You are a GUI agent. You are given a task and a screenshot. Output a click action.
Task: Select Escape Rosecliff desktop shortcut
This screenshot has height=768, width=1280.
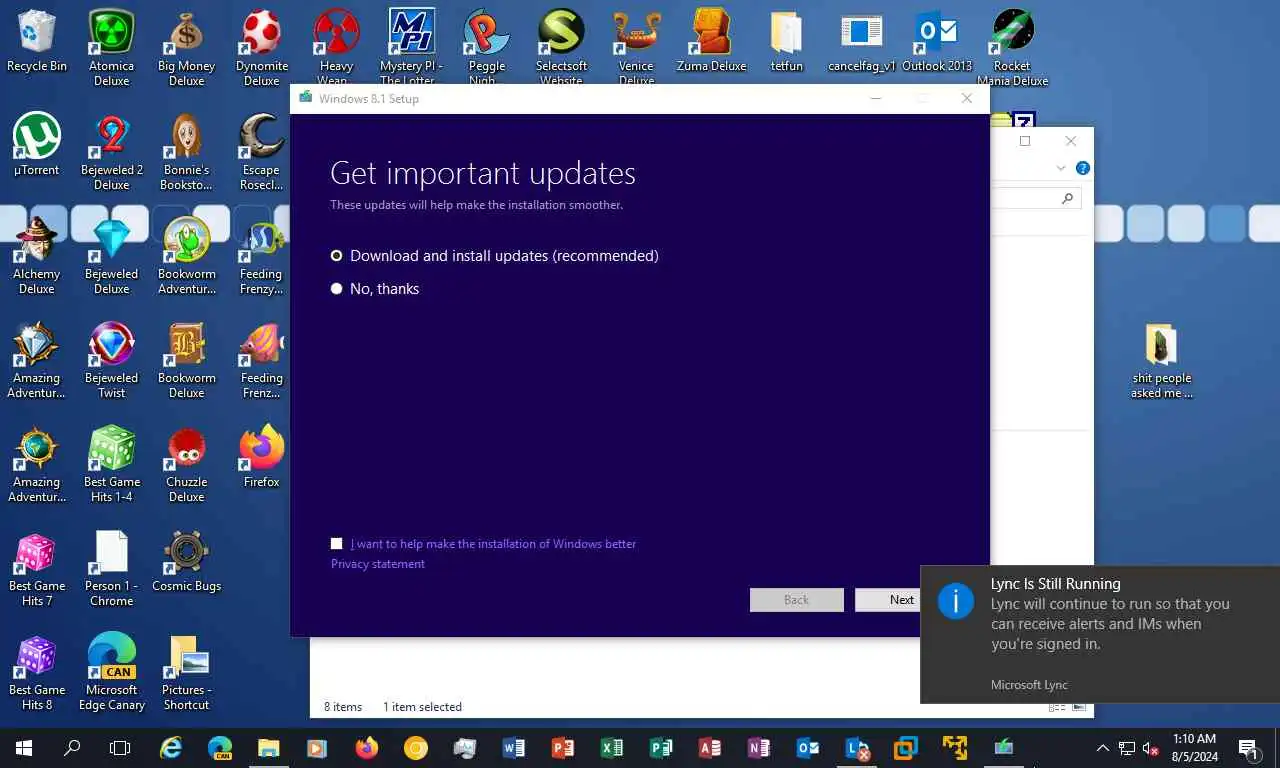[x=262, y=152]
